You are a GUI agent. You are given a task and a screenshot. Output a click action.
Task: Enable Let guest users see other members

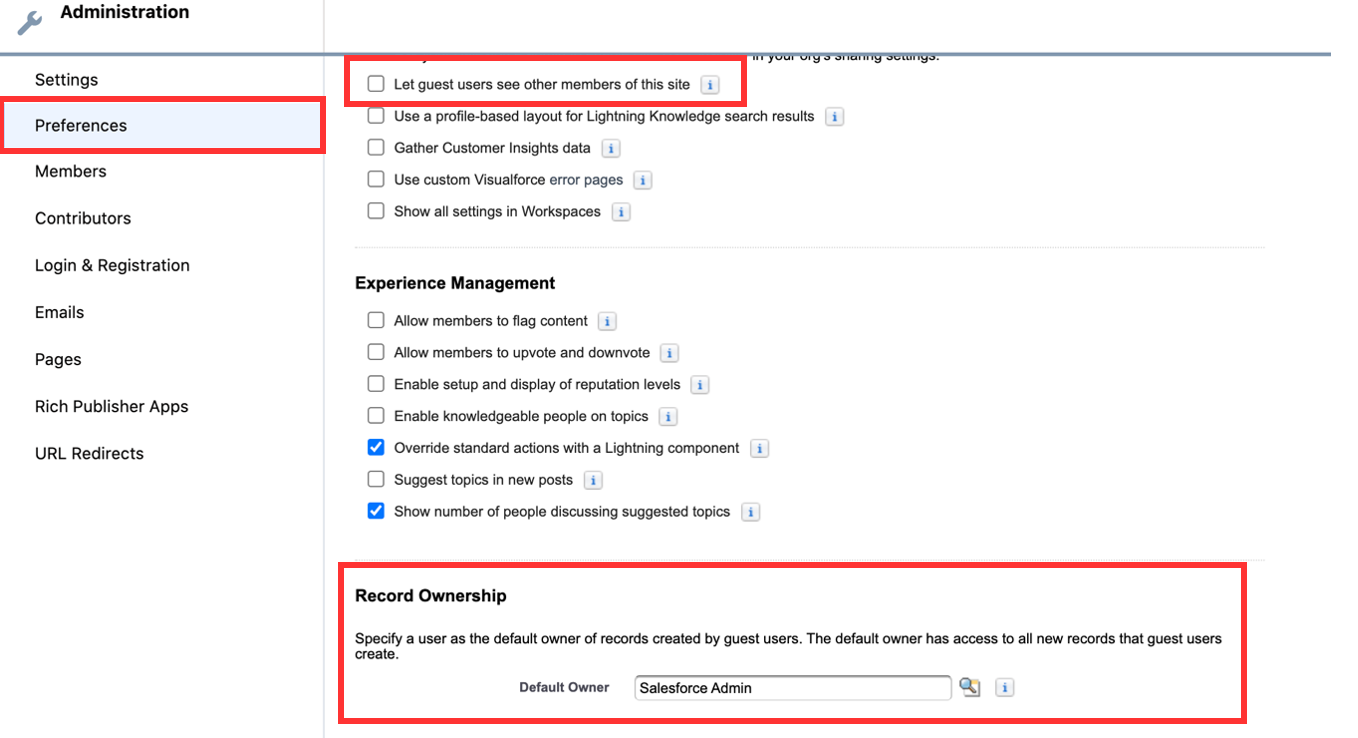point(376,85)
